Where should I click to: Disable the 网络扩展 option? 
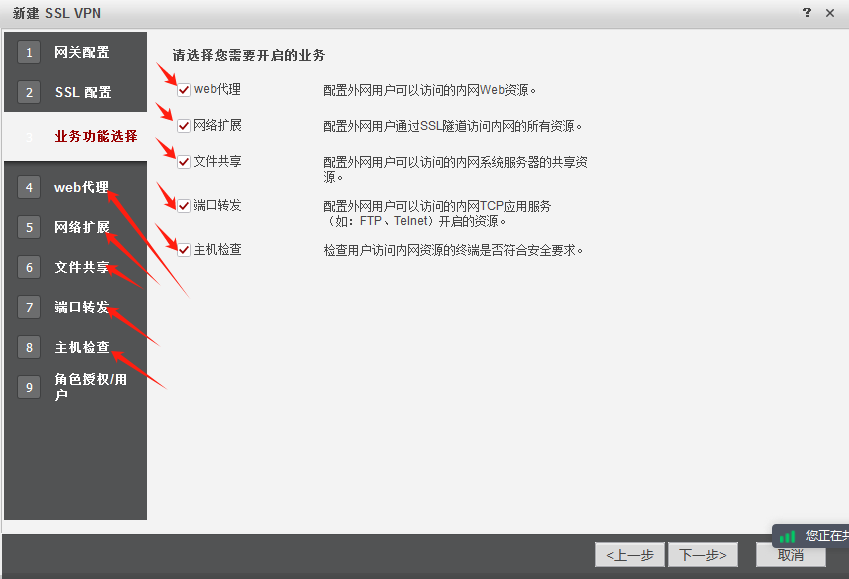(183, 125)
